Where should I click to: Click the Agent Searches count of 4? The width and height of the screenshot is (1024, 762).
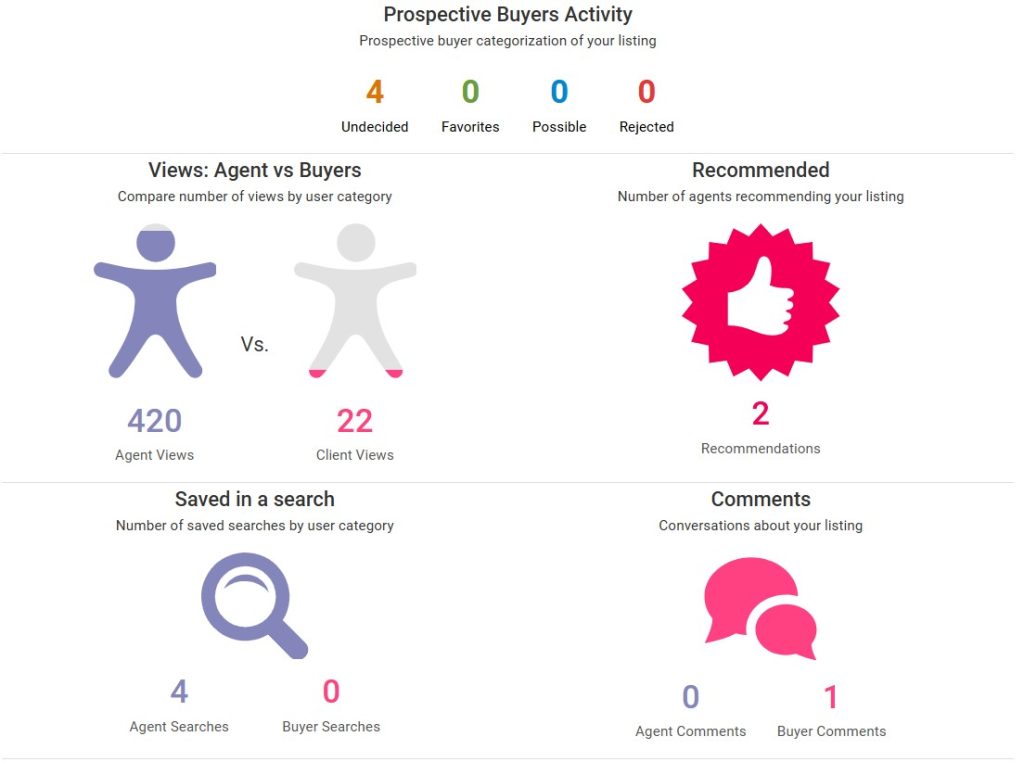coord(179,691)
